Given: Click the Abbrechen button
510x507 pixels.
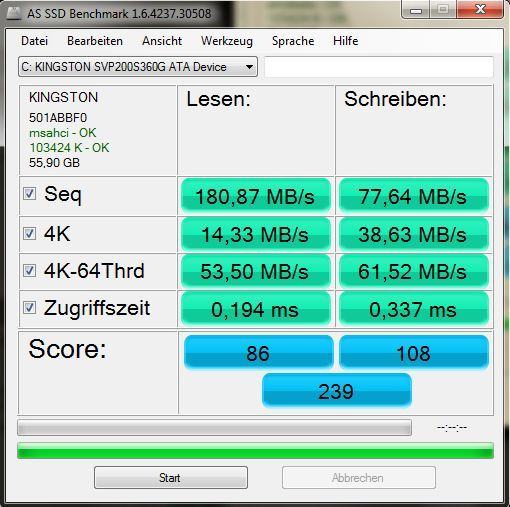Looking at the screenshot, I should coord(359,478).
